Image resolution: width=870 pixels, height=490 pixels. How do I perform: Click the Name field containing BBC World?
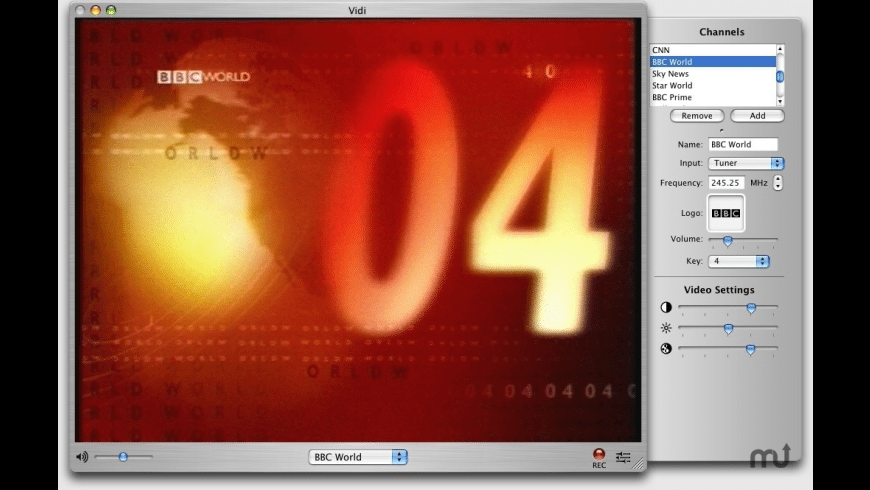tap(743, 144)
